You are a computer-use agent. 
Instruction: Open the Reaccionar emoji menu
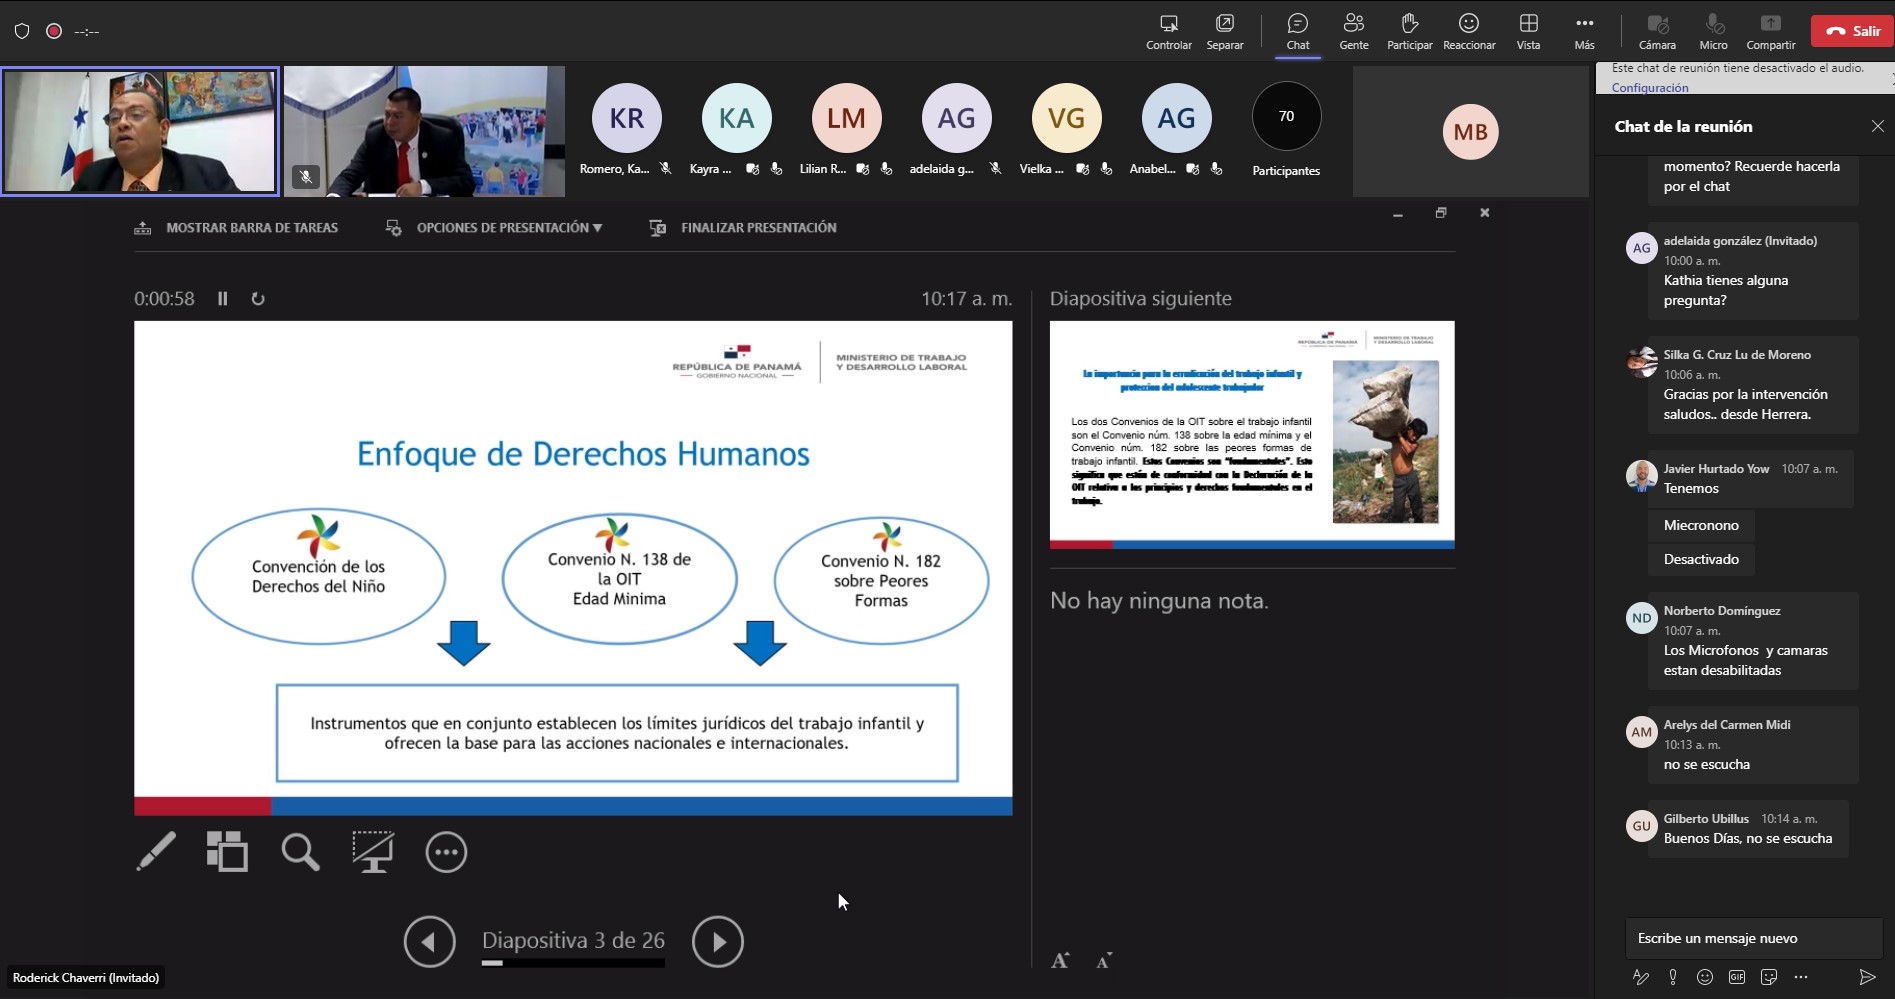[1469, 31]
